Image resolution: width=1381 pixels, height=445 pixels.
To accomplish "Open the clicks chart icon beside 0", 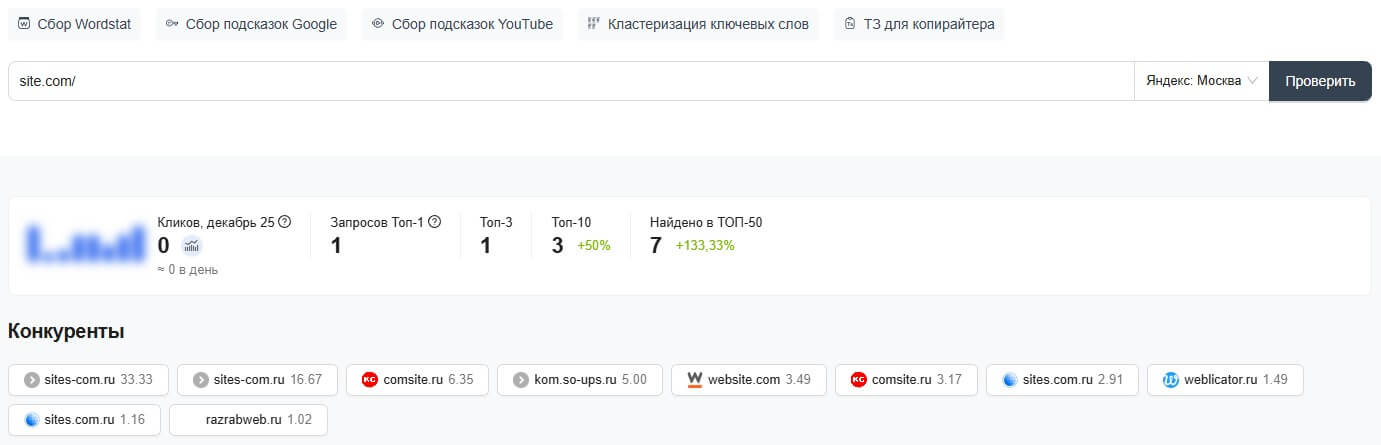I will coord(191,246).
